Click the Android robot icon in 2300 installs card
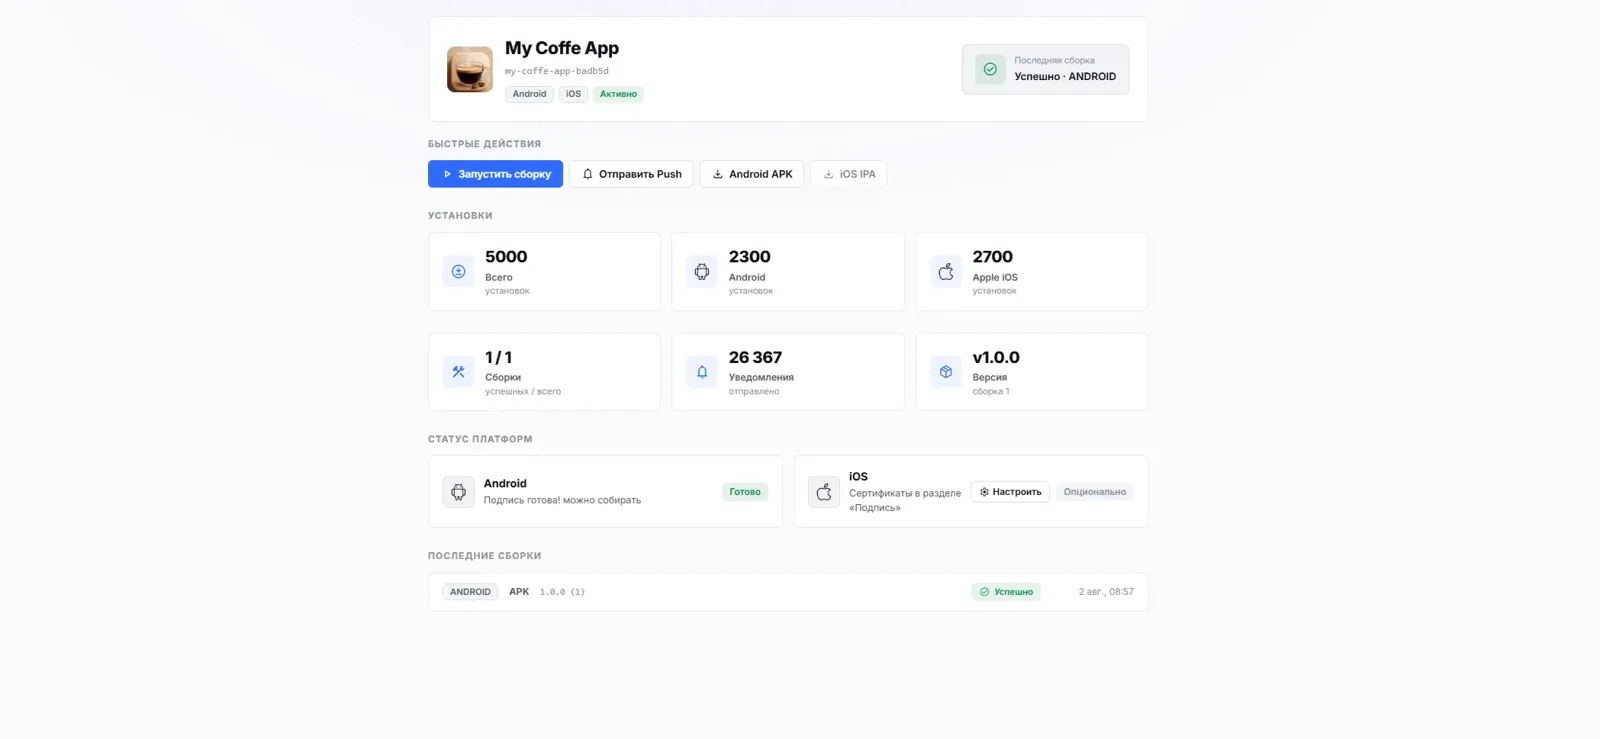The image size is (1600, 739). pyautogui.click(x=702, y=271)
